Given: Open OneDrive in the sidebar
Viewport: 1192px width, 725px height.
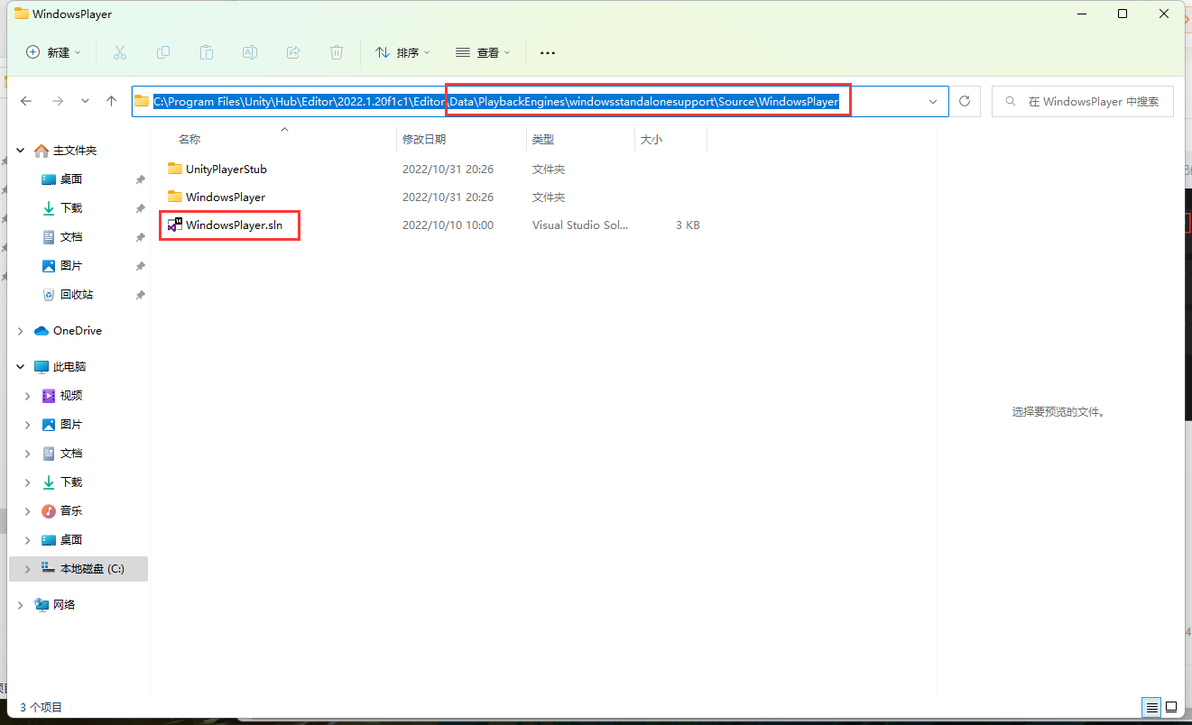Looking at the screenshot, I should [x=77, y=331].
